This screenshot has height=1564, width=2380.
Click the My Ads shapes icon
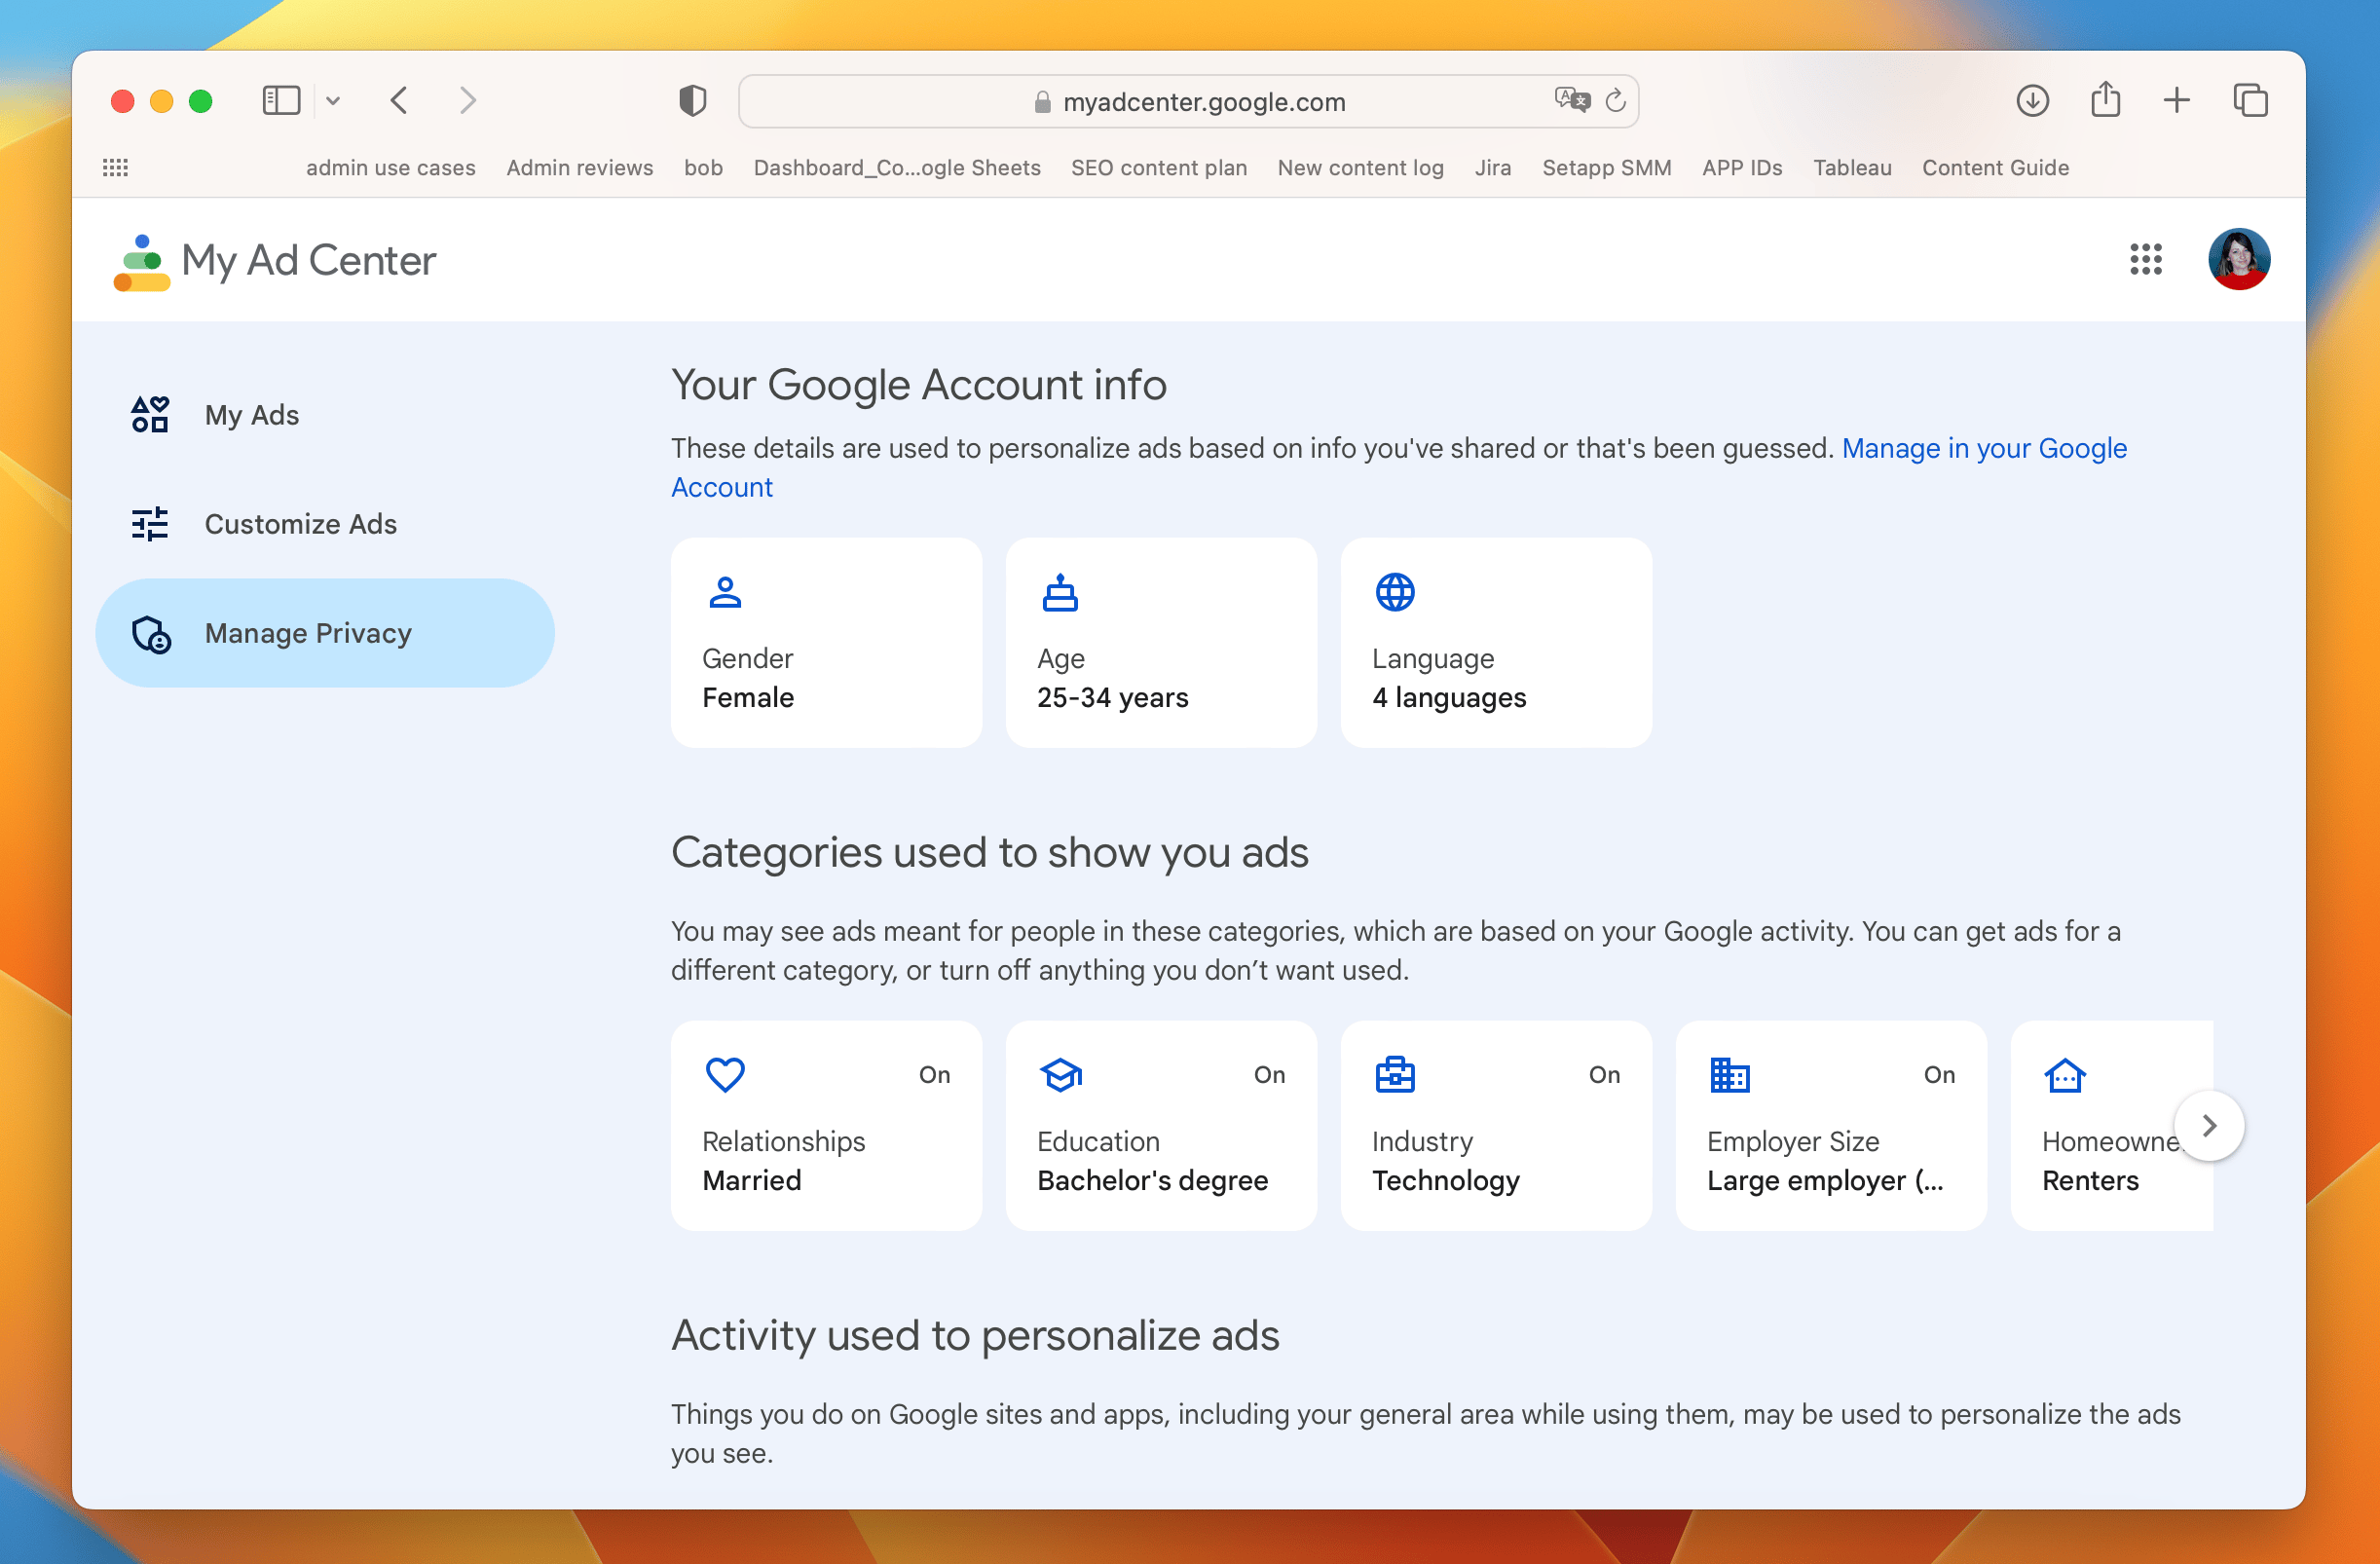click(150, 414)
